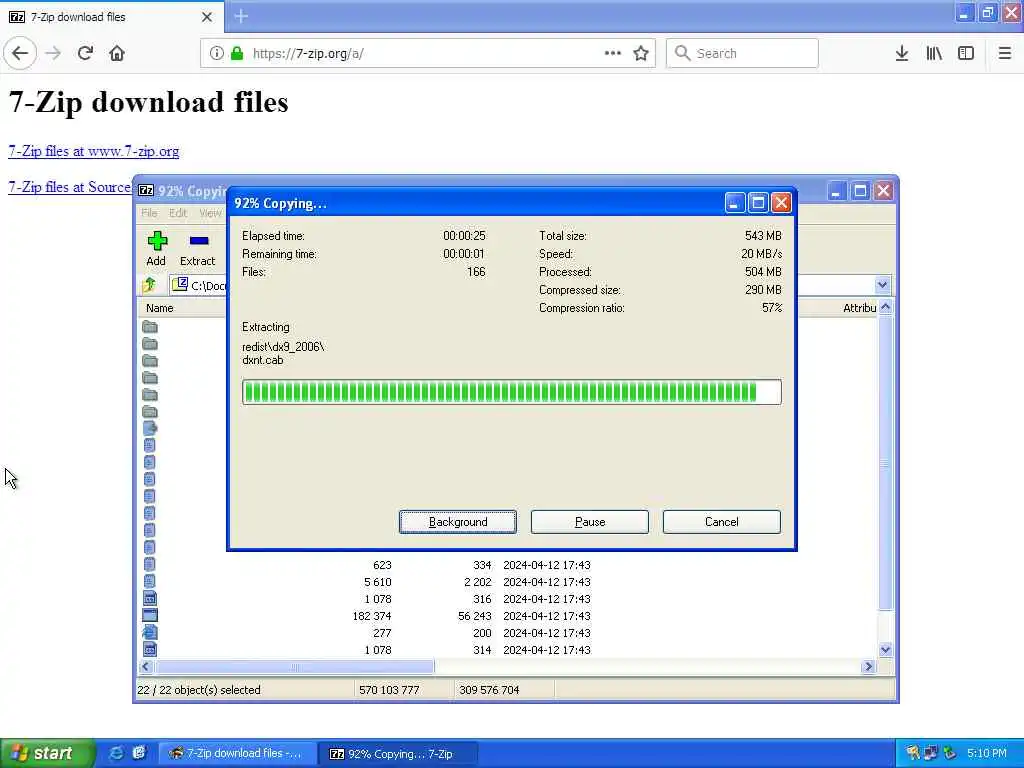The image size is (1024, 768).
Task: Click the first system tray icon
Action: click(x=913, y=753)
